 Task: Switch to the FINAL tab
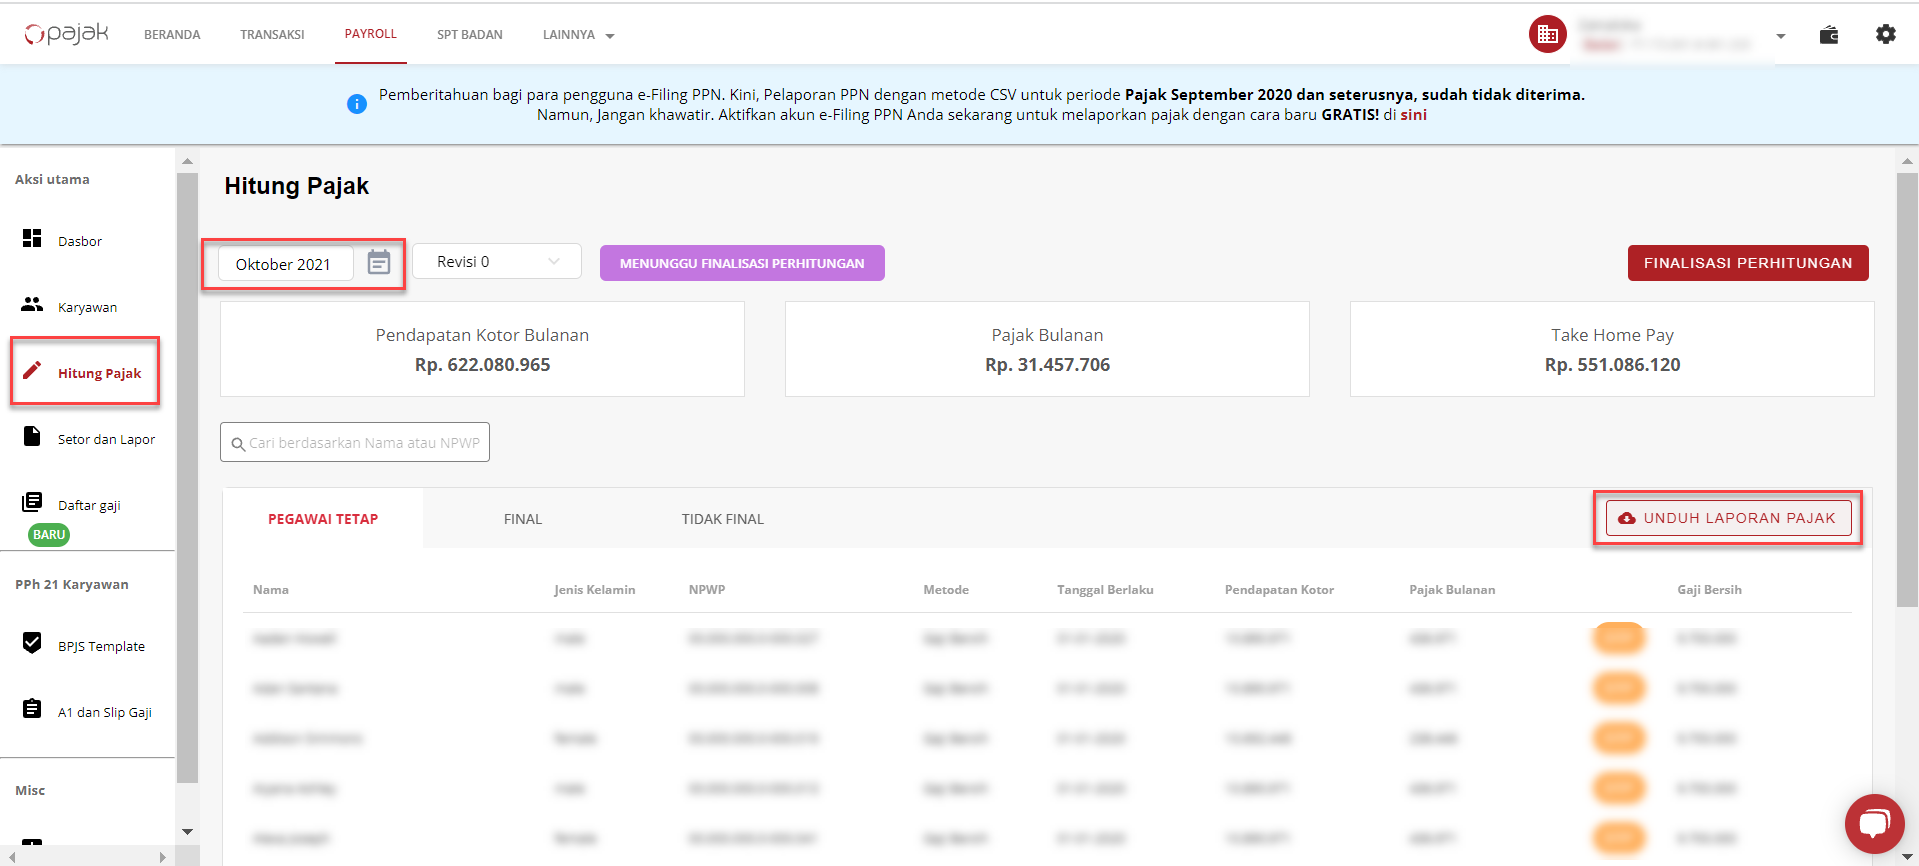(522, 519)
